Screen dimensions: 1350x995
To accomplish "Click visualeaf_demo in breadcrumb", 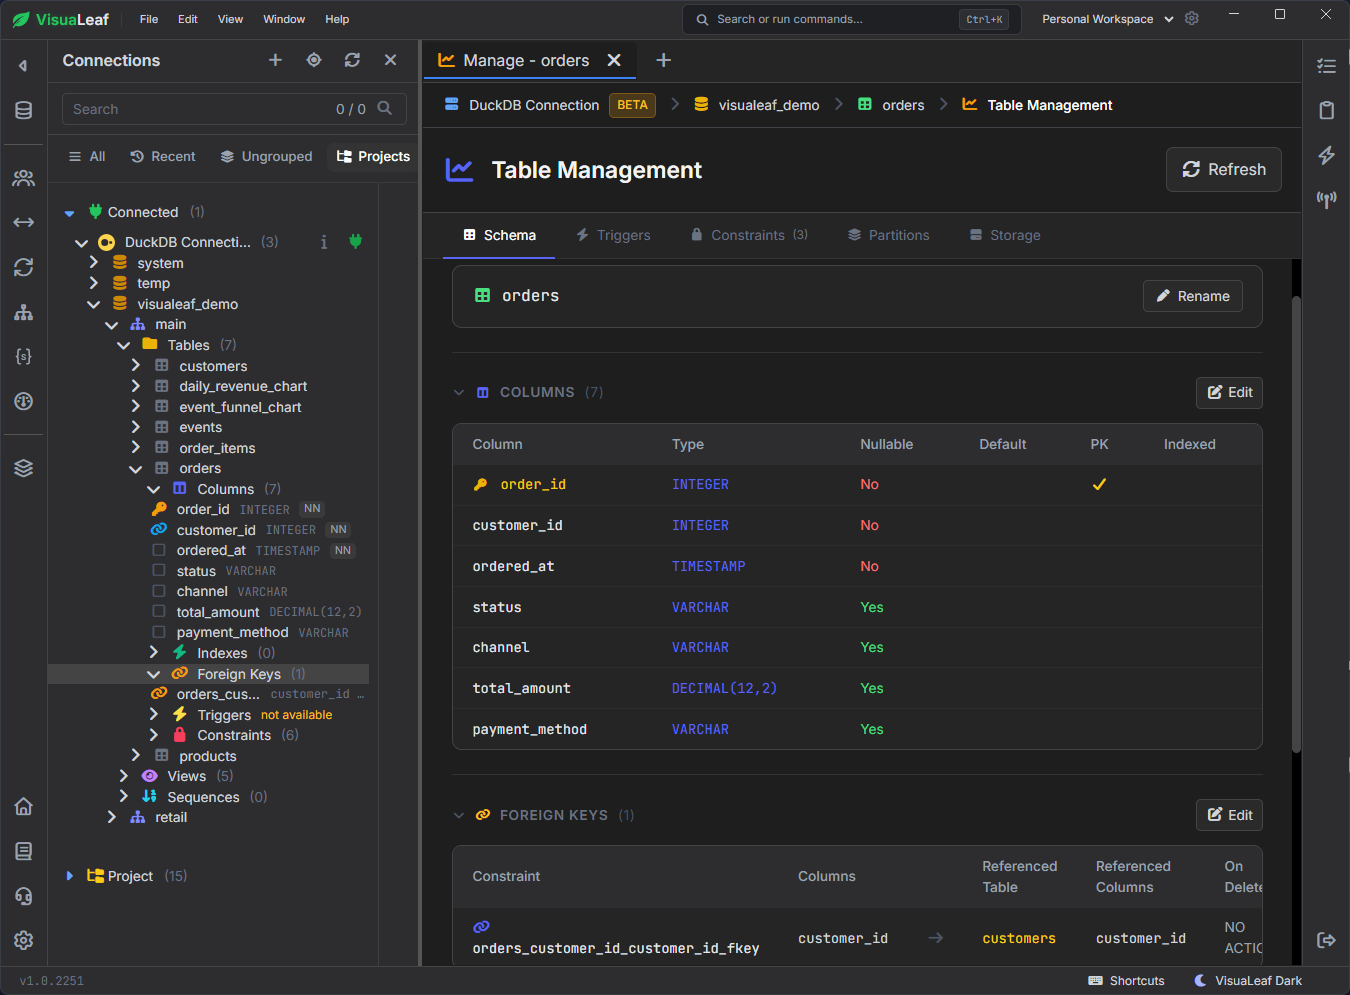I will pos(757,105).
